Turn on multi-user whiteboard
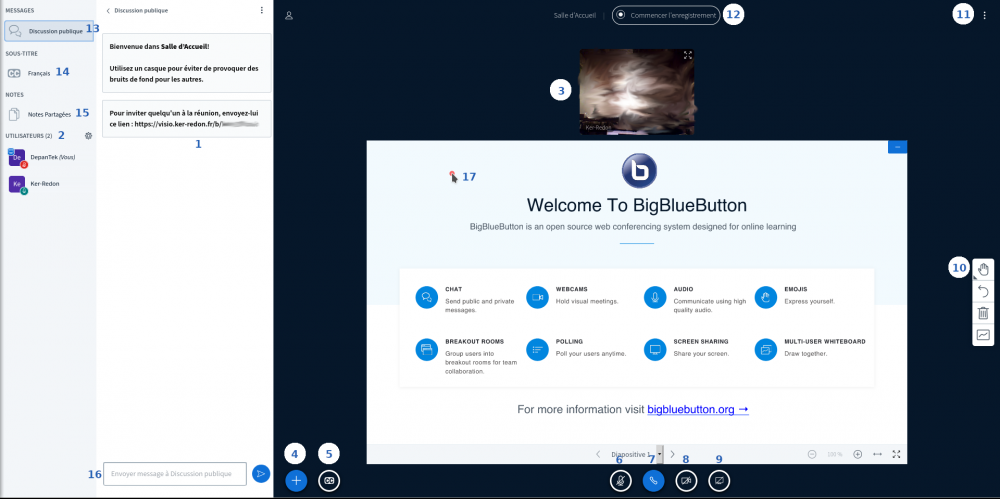Screen dimensions: 1000x499 pos(983,335)
